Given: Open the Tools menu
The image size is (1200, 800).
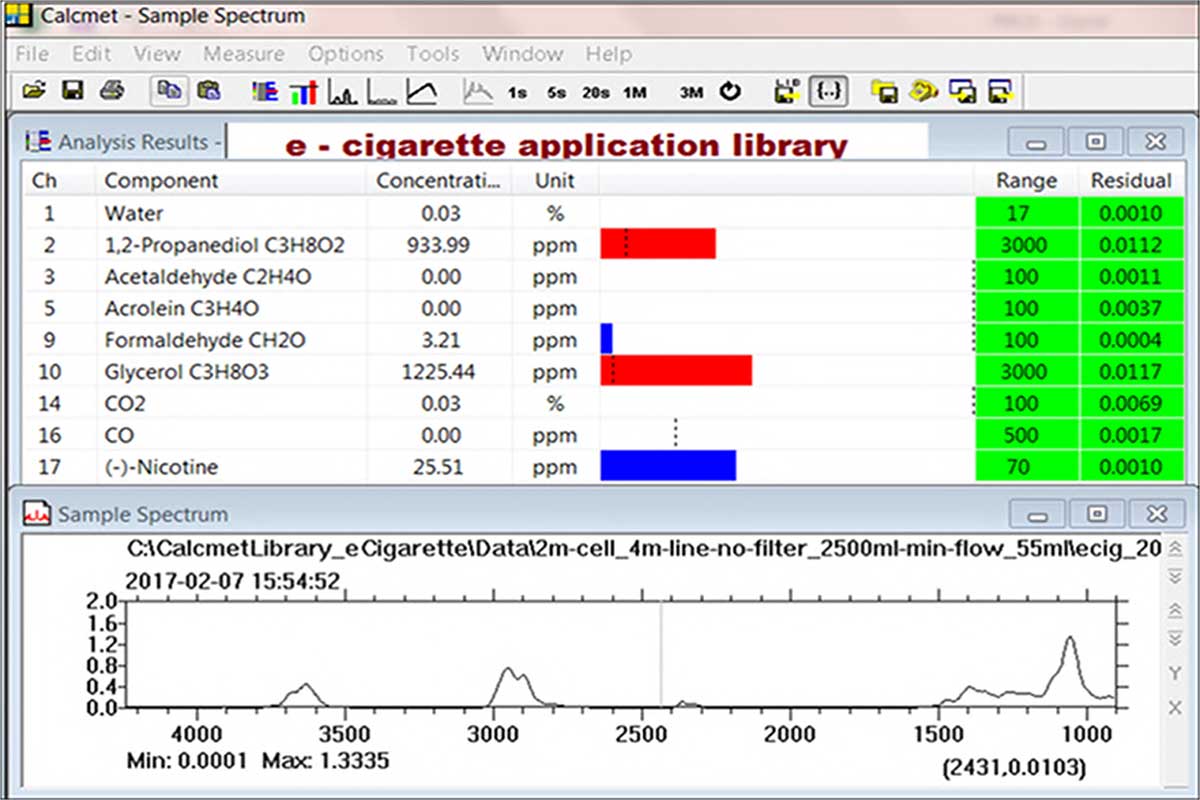Looking at the screenshot, I should click(x=432, y=54).
